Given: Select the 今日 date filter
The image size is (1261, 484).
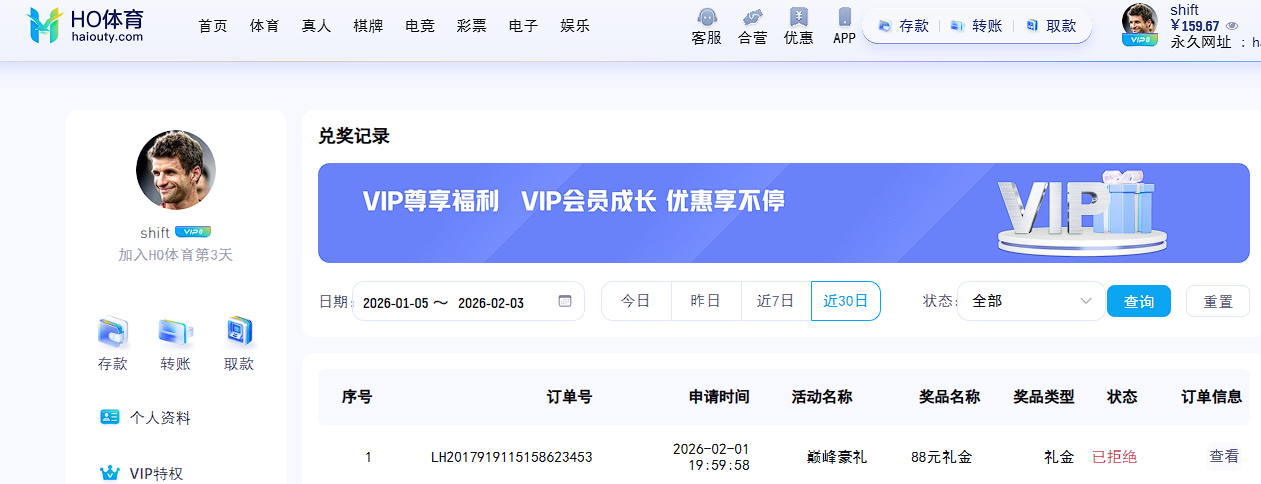Looking at the screenshot, I should point(636,301).
